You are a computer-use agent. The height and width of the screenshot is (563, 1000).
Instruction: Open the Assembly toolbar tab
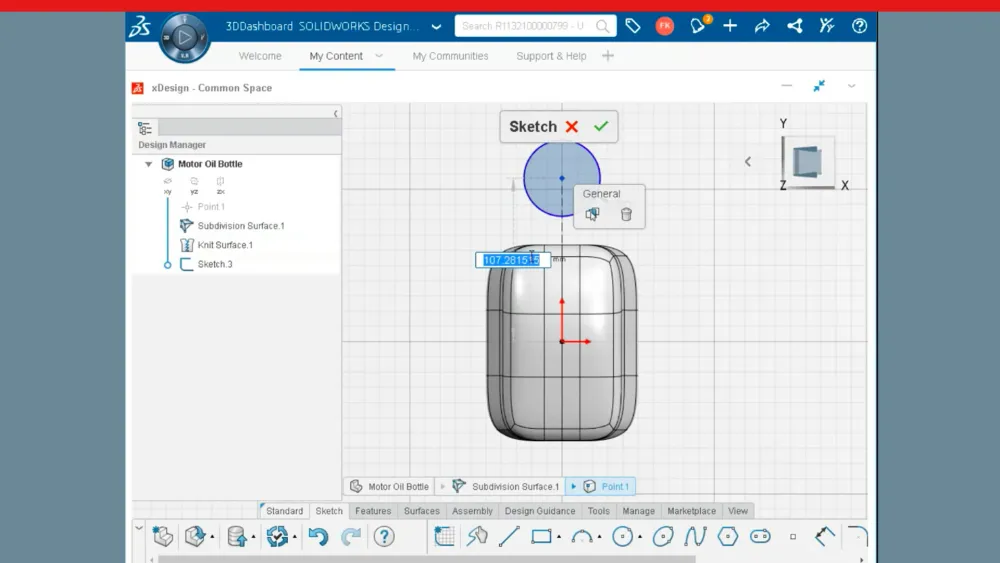472,511
